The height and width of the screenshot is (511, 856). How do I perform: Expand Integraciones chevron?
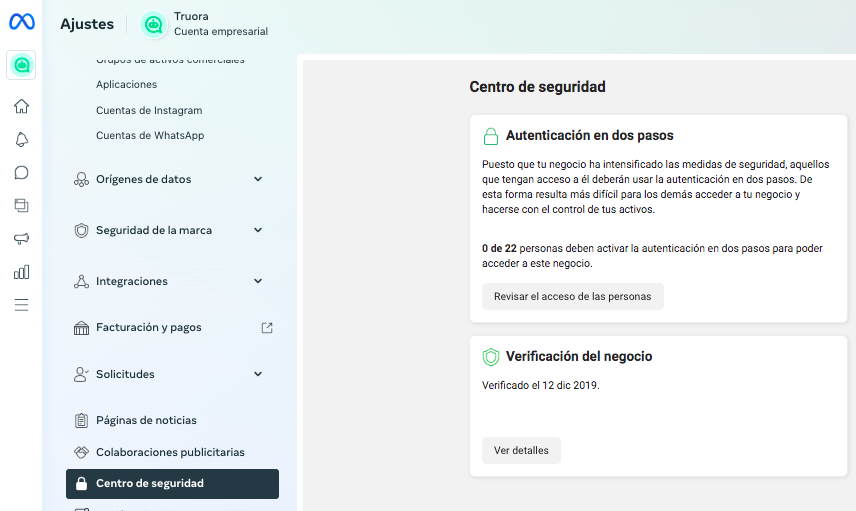(258, 281)
